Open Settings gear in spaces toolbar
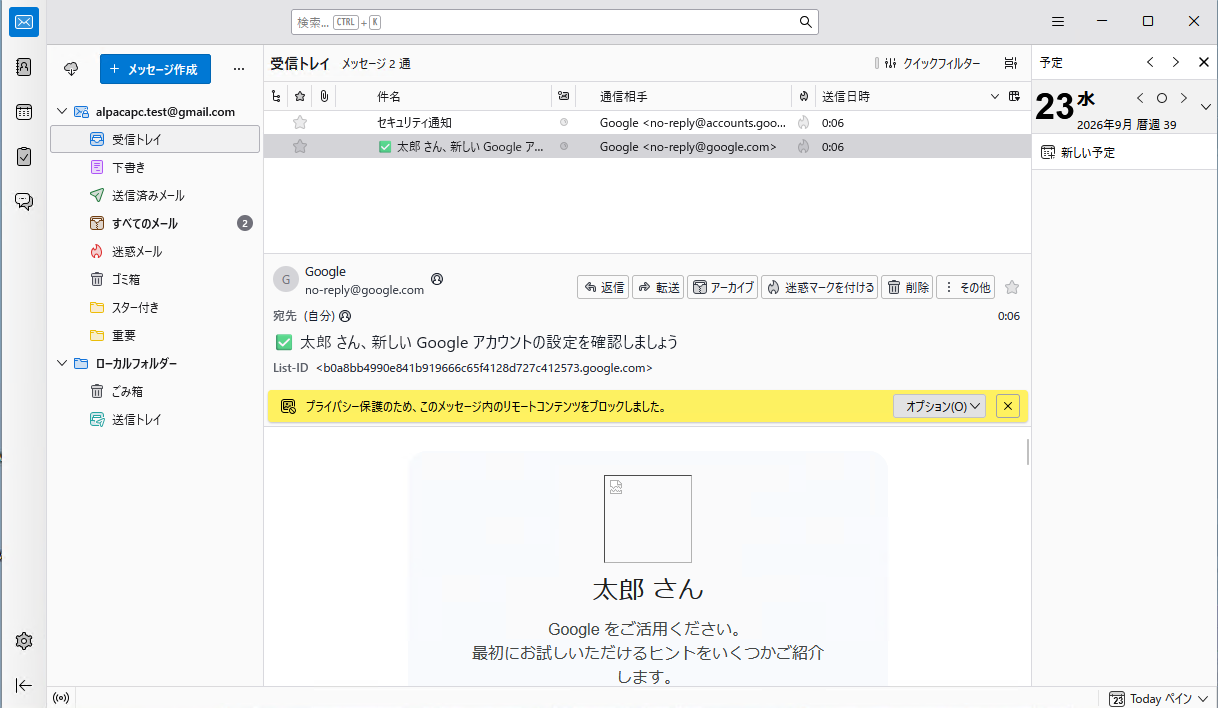Viewport: 1218px width, 708px height. click(x=24, y=641)
